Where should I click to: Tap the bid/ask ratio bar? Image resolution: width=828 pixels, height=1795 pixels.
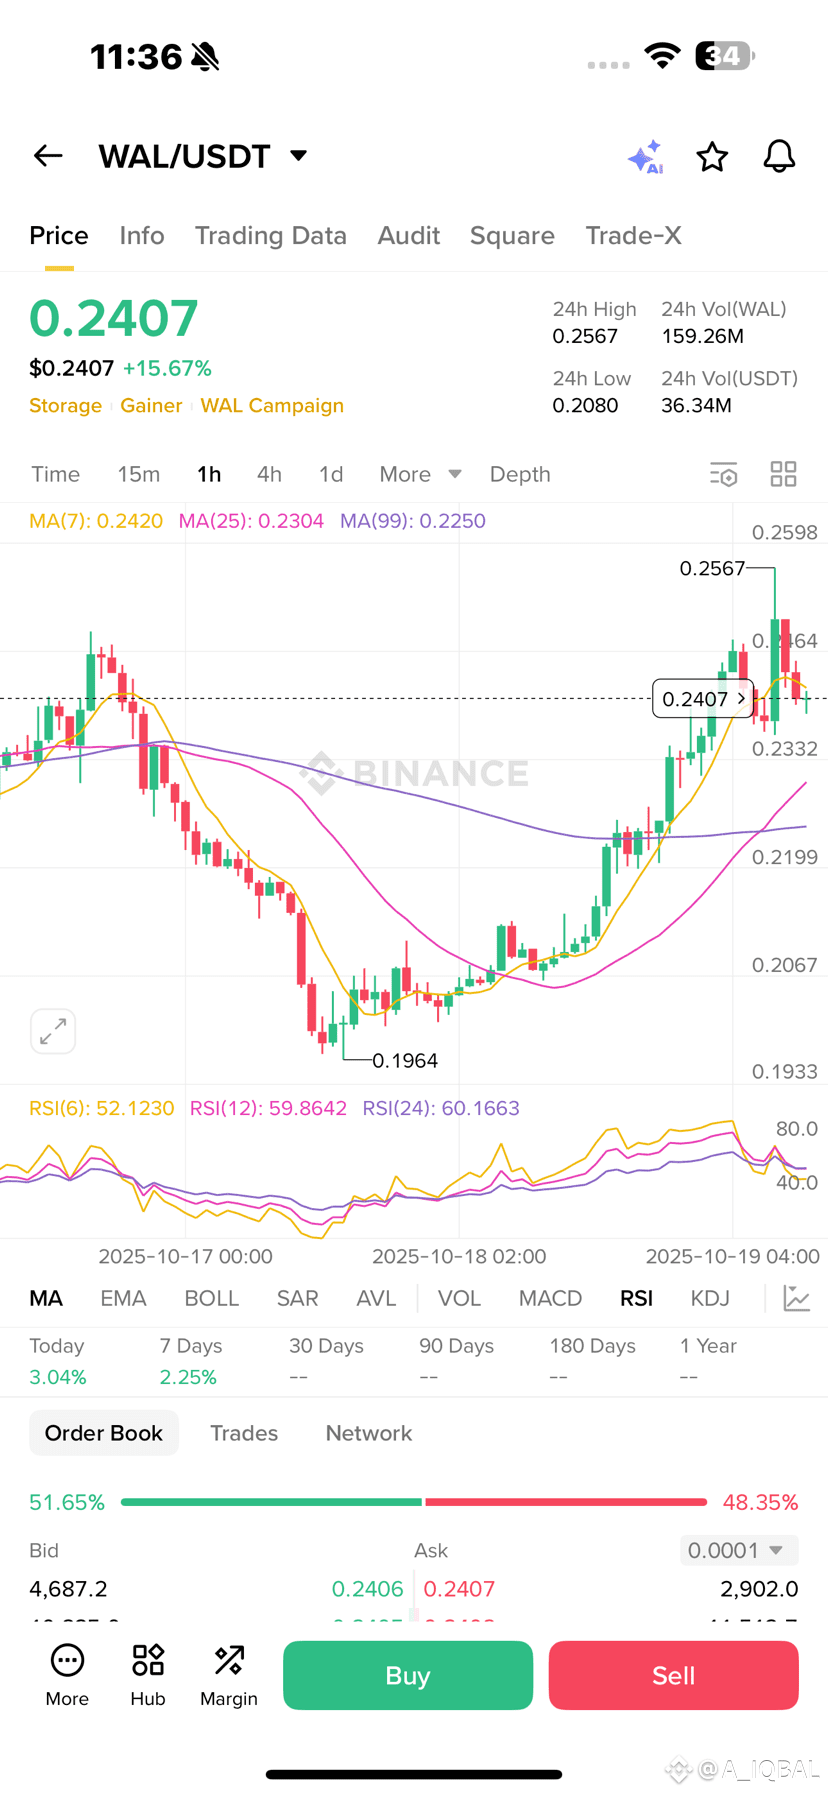click(x=414, y=1502)
